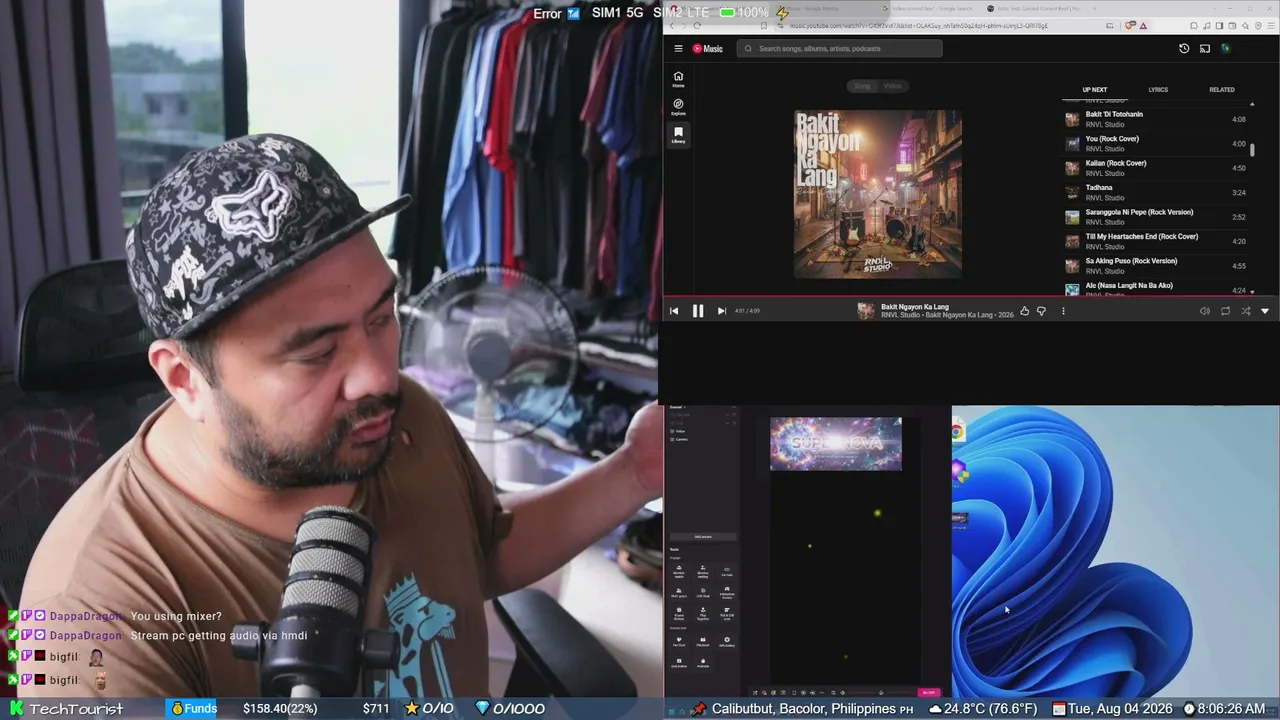Open the Play Together tool

(x=703, y=613)
